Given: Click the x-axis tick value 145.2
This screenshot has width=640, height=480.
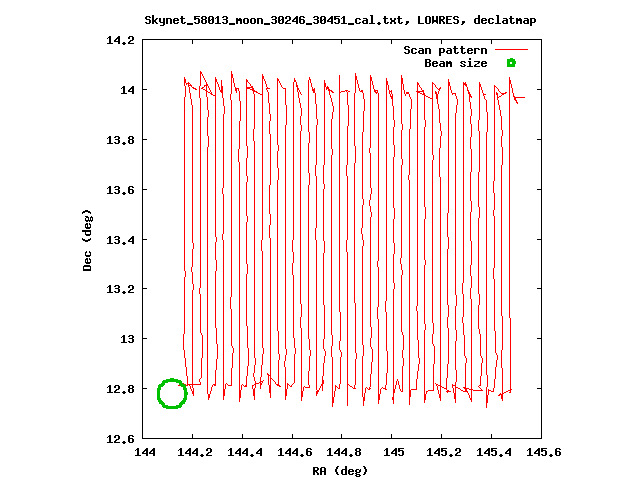Looking at the screenshot, I should pos(444,452).
